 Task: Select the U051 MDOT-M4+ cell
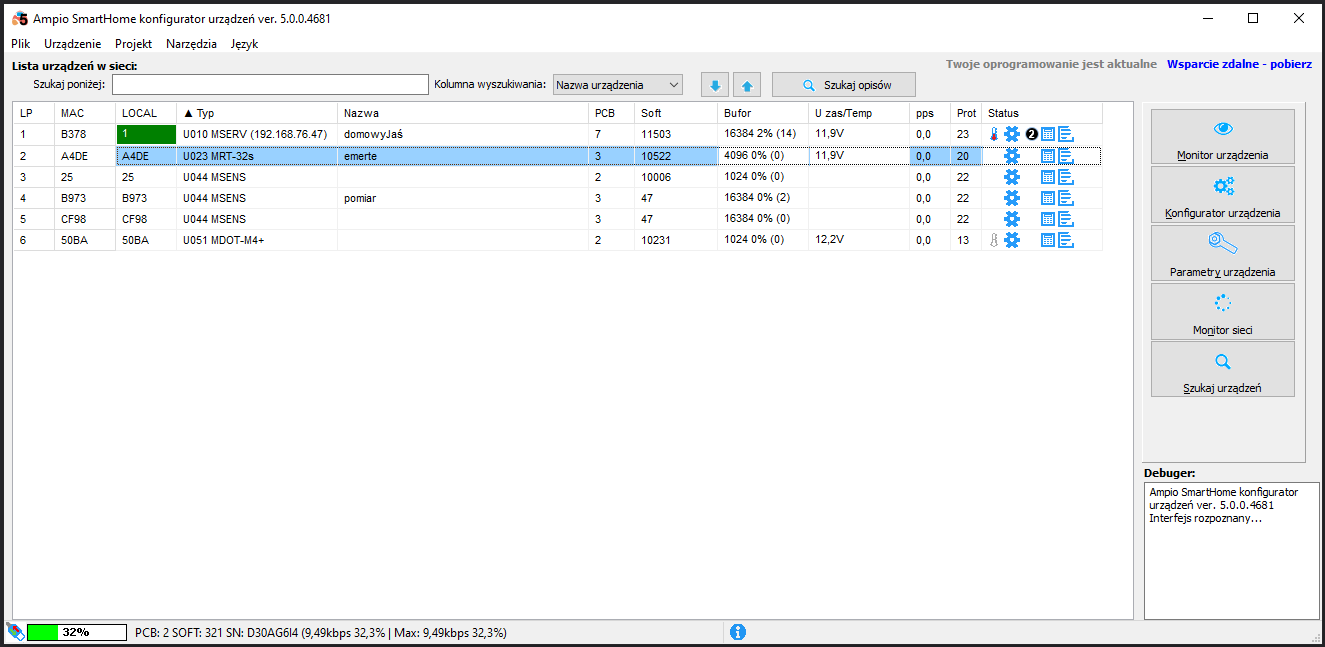257,240
